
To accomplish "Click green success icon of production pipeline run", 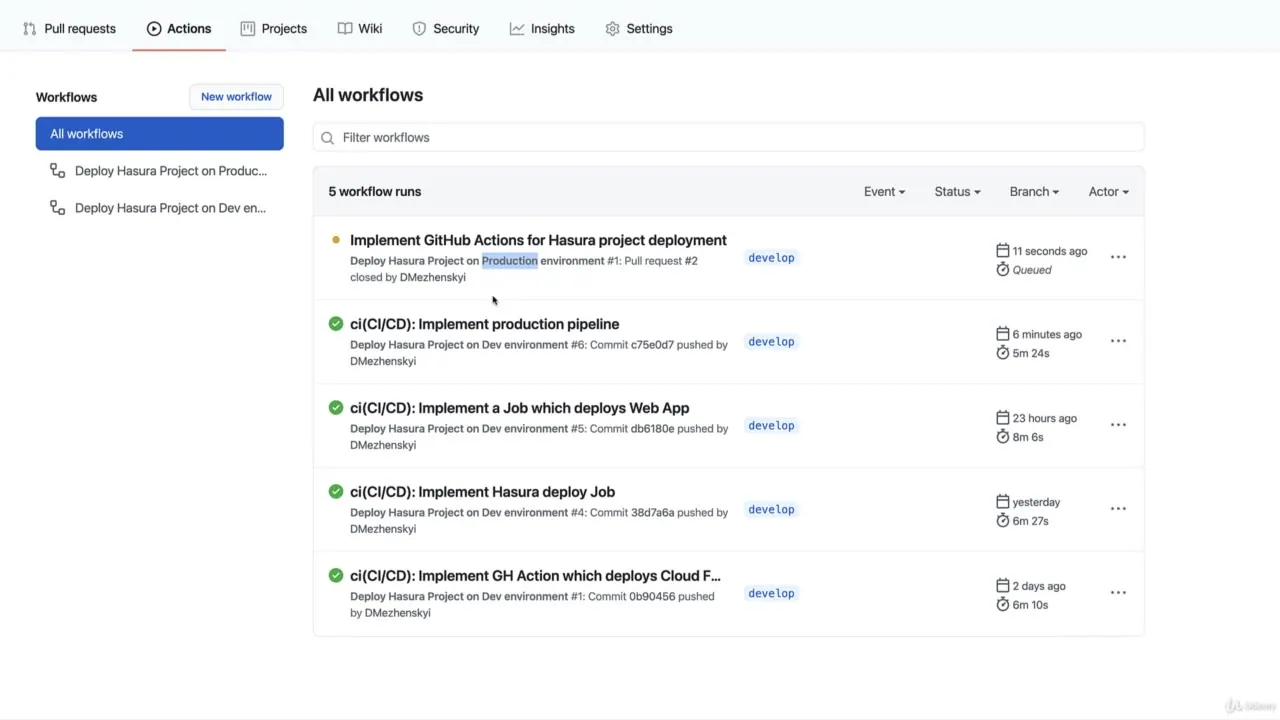I will [336, 324].
